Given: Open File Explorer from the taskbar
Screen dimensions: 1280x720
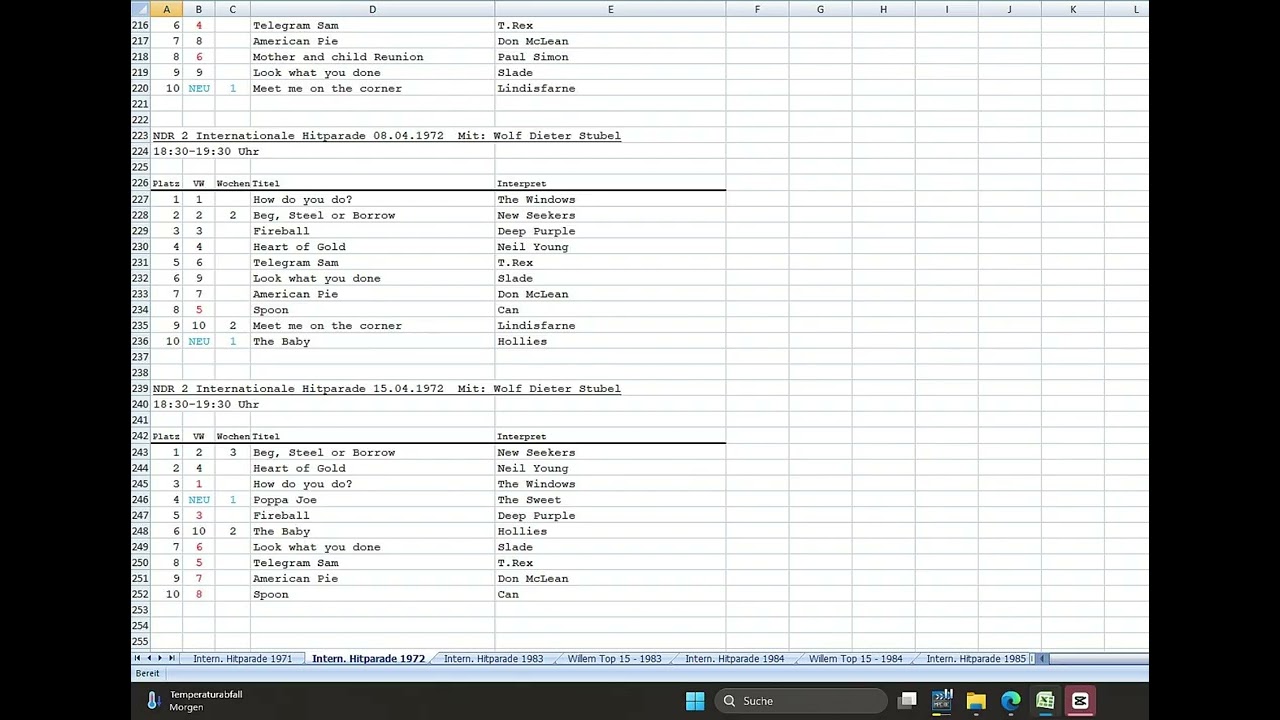Looking at the screenshot, I should [976, 701].
